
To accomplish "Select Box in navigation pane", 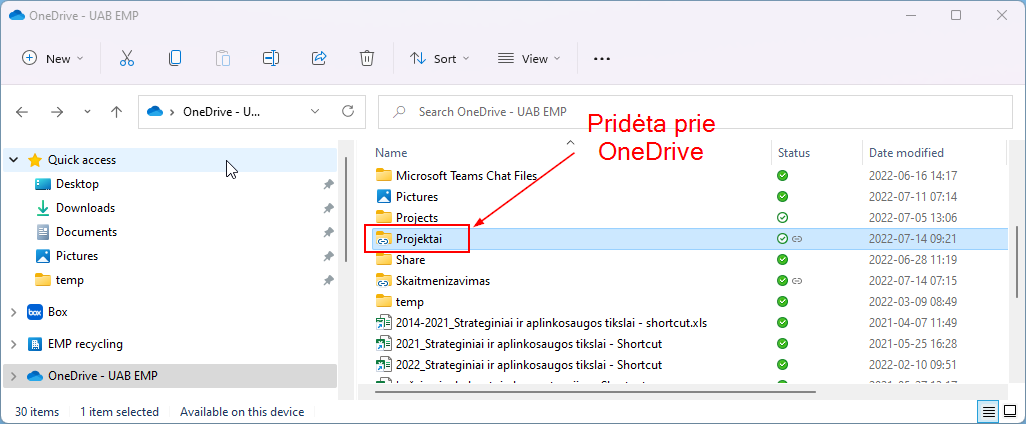I will click(x=58, y=312).
